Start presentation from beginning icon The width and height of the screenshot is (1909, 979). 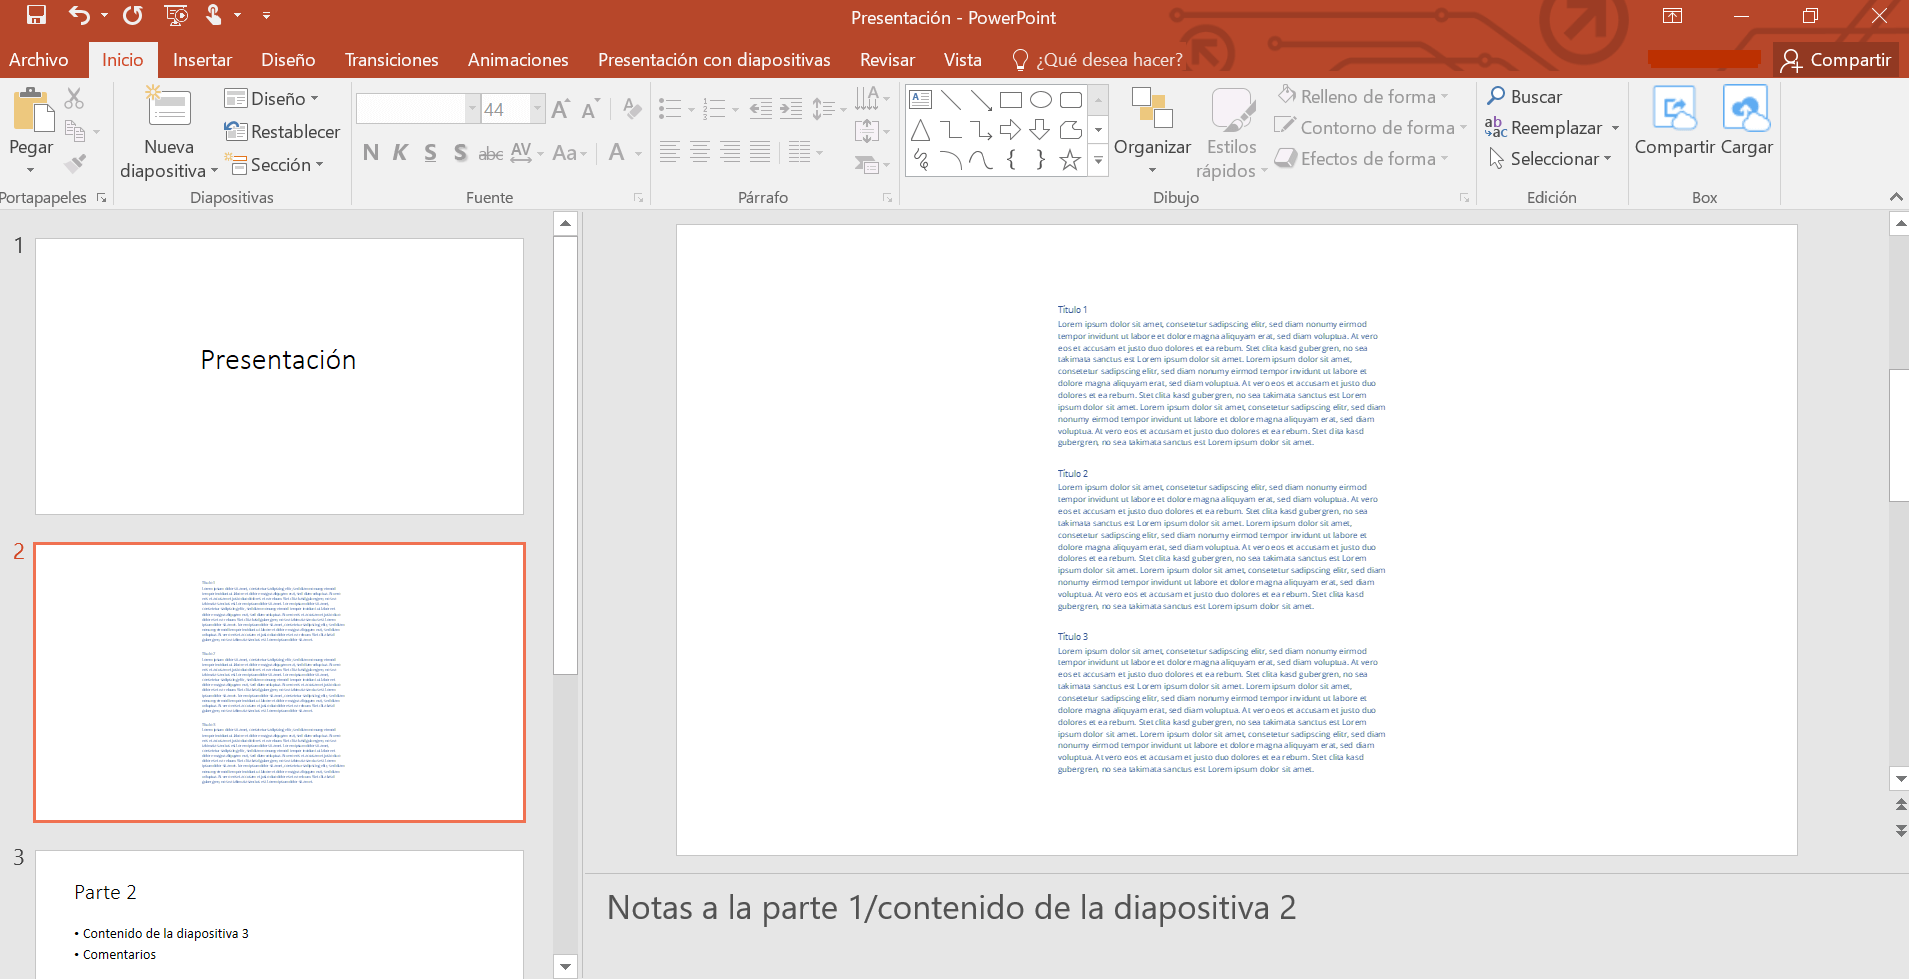[x=176, y=15]
